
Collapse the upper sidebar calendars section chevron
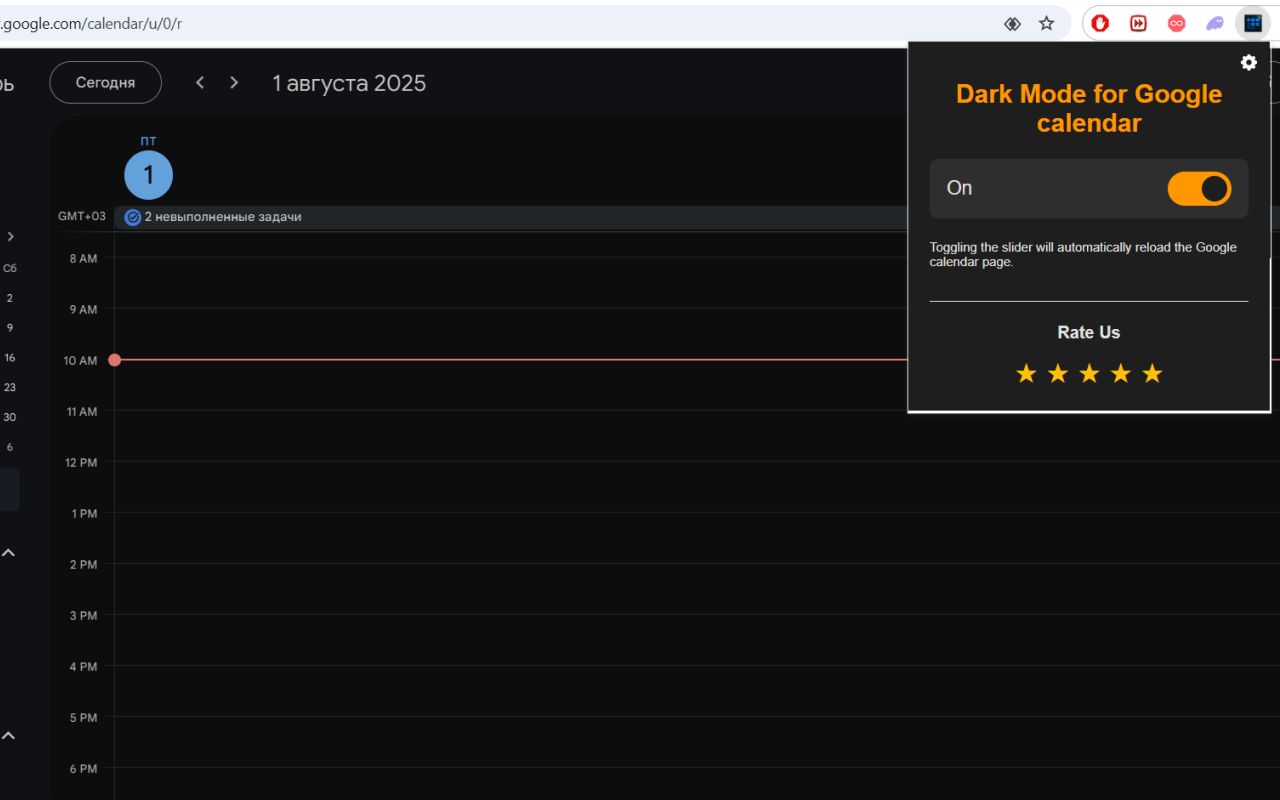(8, 552)
